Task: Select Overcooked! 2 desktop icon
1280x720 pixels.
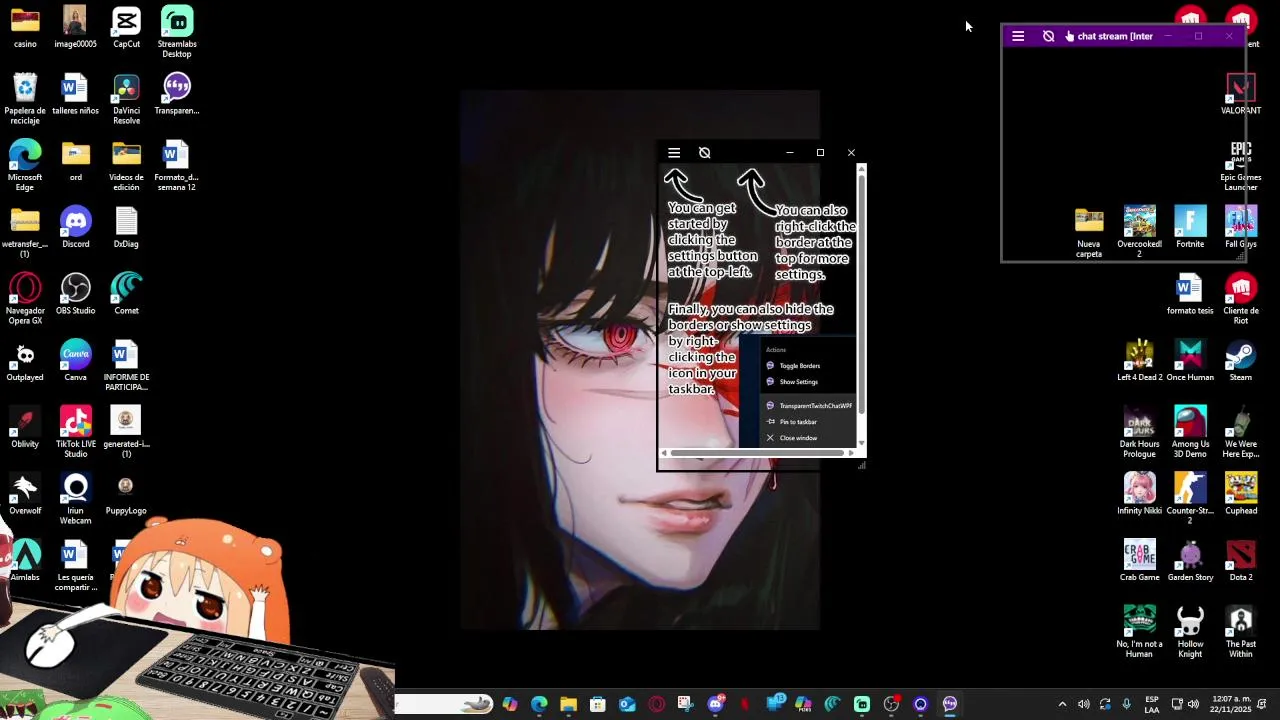Action: point(1139,232)
